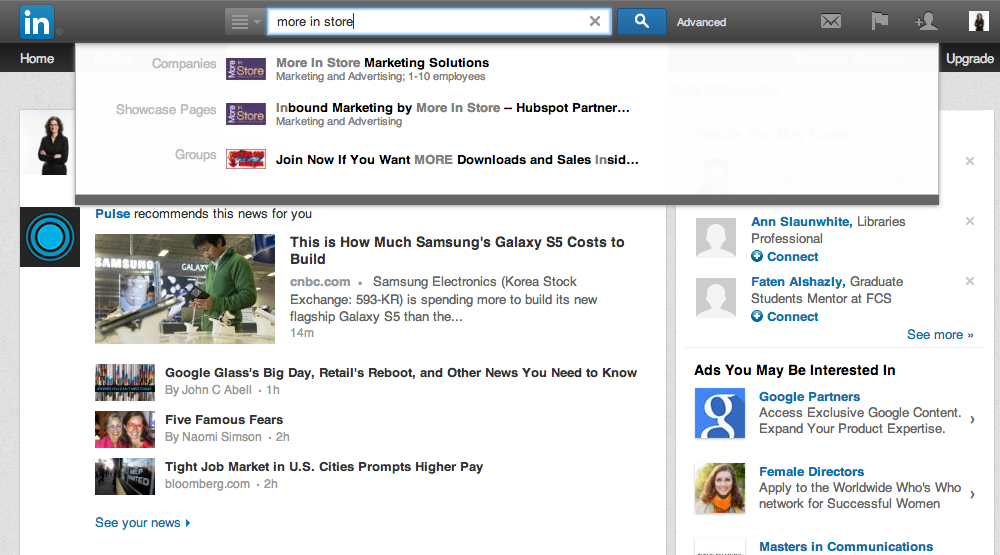Click Ann Slaunwhite's placeholder avatar
The height and width of the screenshot is (555, 1000).
click(x=716, y=238)
